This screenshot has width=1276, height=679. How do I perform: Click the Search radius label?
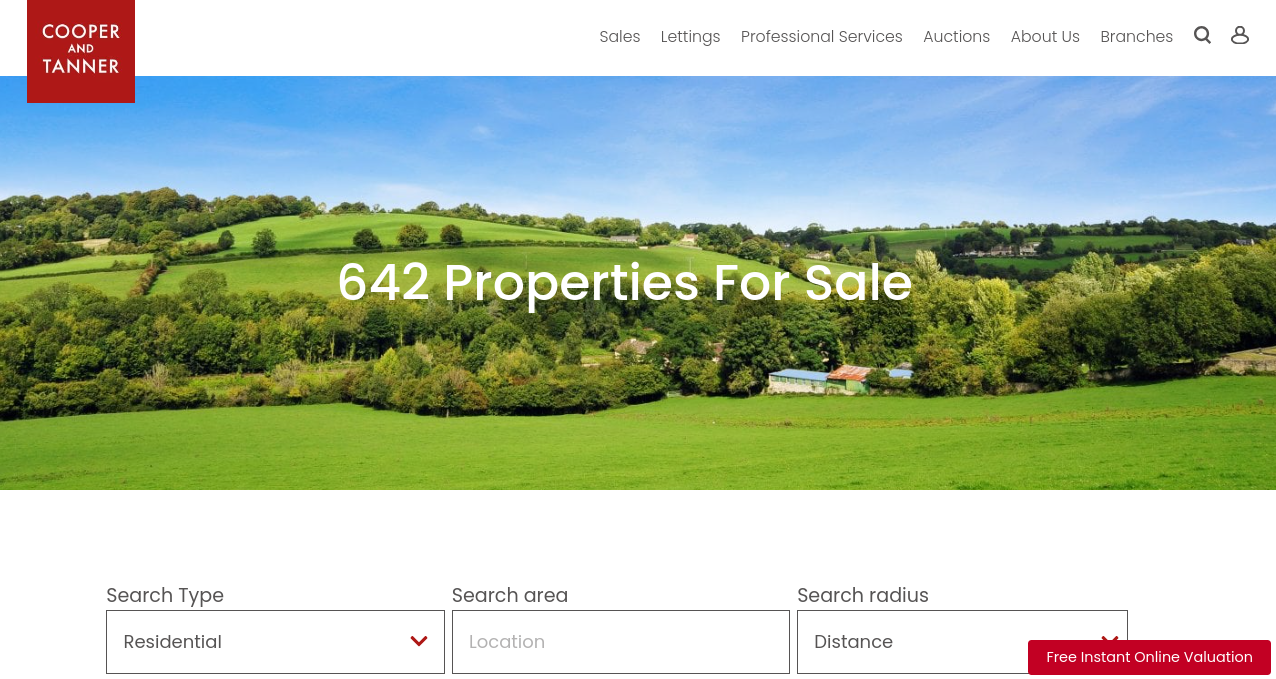pos(863,595)
